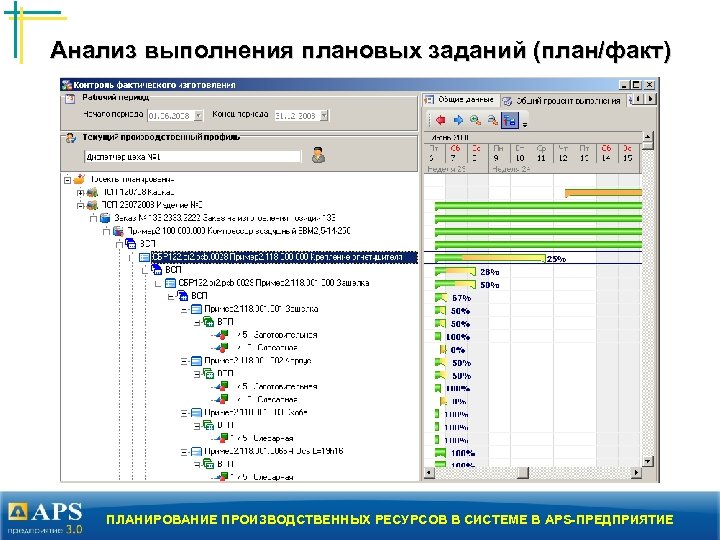Toggle the highlighted Gantt structure view button
This screenshot has width=720, height=540.
[x=510, y=120]
